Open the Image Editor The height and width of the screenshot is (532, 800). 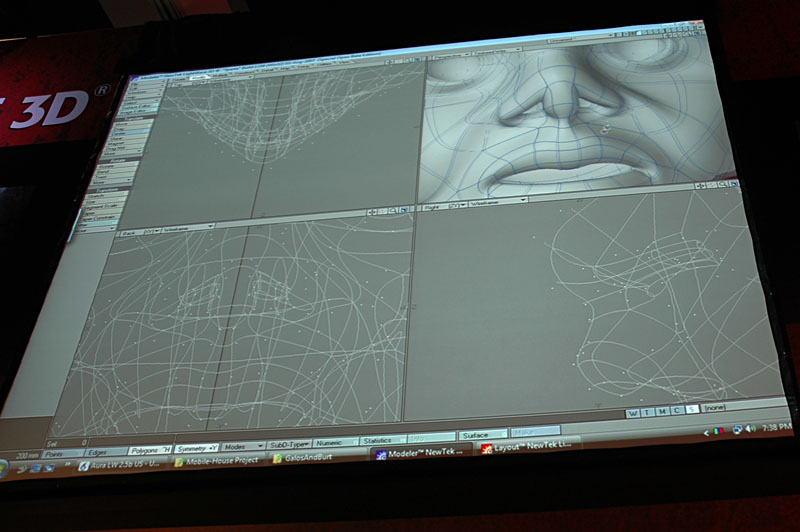[x=138, y=111]
